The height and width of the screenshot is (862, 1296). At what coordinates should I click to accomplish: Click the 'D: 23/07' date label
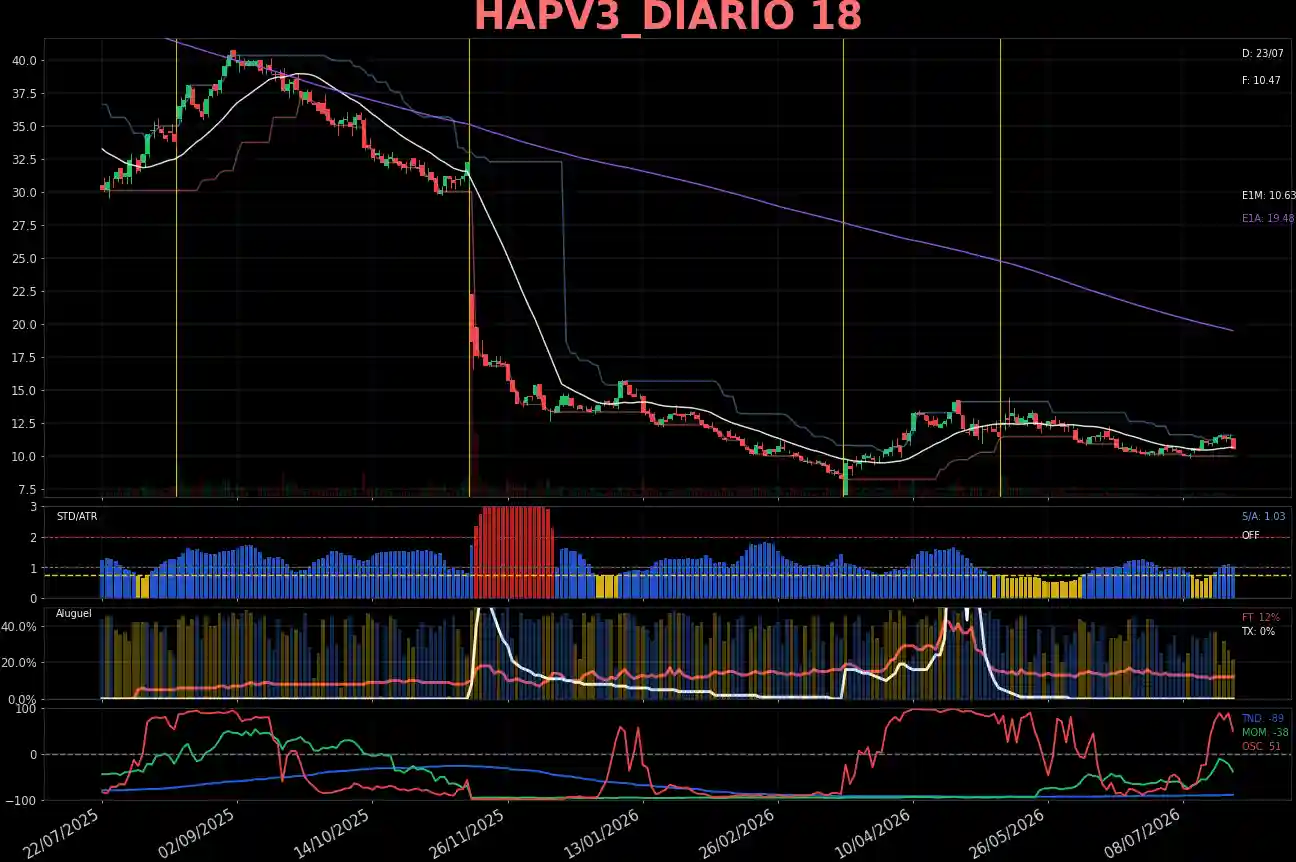(x=1262, y=53)
